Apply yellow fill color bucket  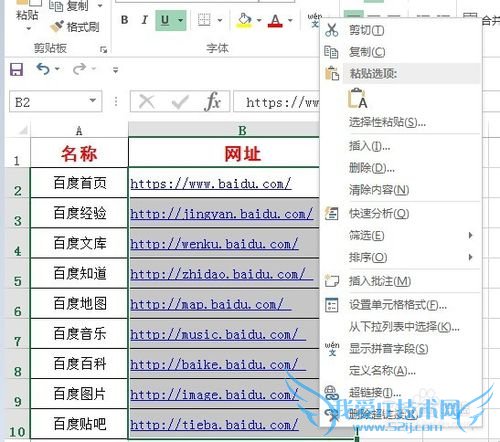(x=244, y=20)
